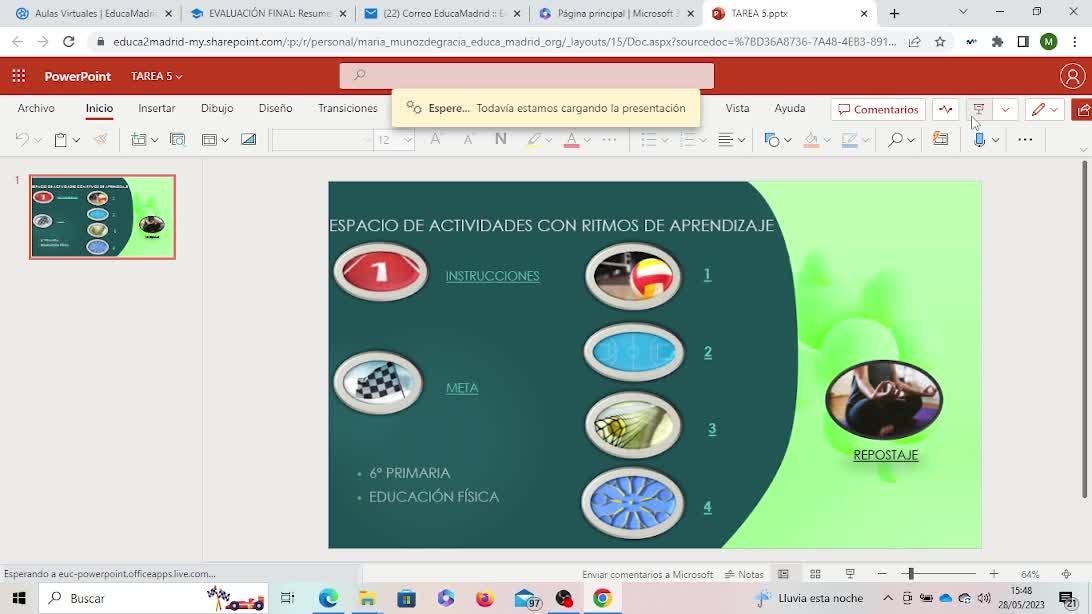Image resolution: width=1092 pixels, height=614 pixels.
Task: Switch to Slide Sorter view icon
Action: click(816, 574)
